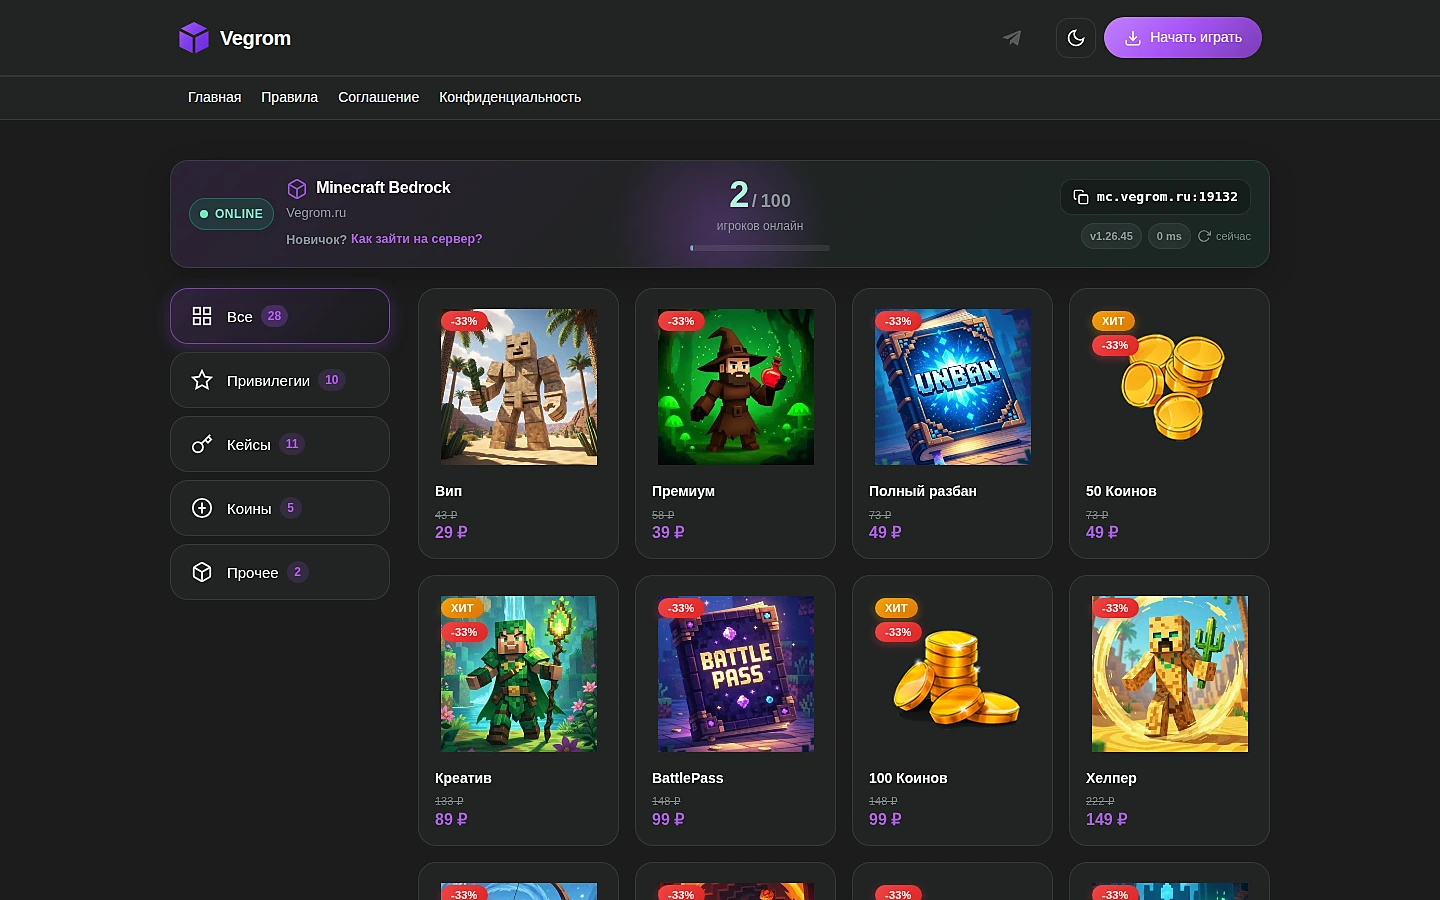Click the '-33%' badge on BattlePass
This screenshot has width=1440, height=900.
pos(681,608)
